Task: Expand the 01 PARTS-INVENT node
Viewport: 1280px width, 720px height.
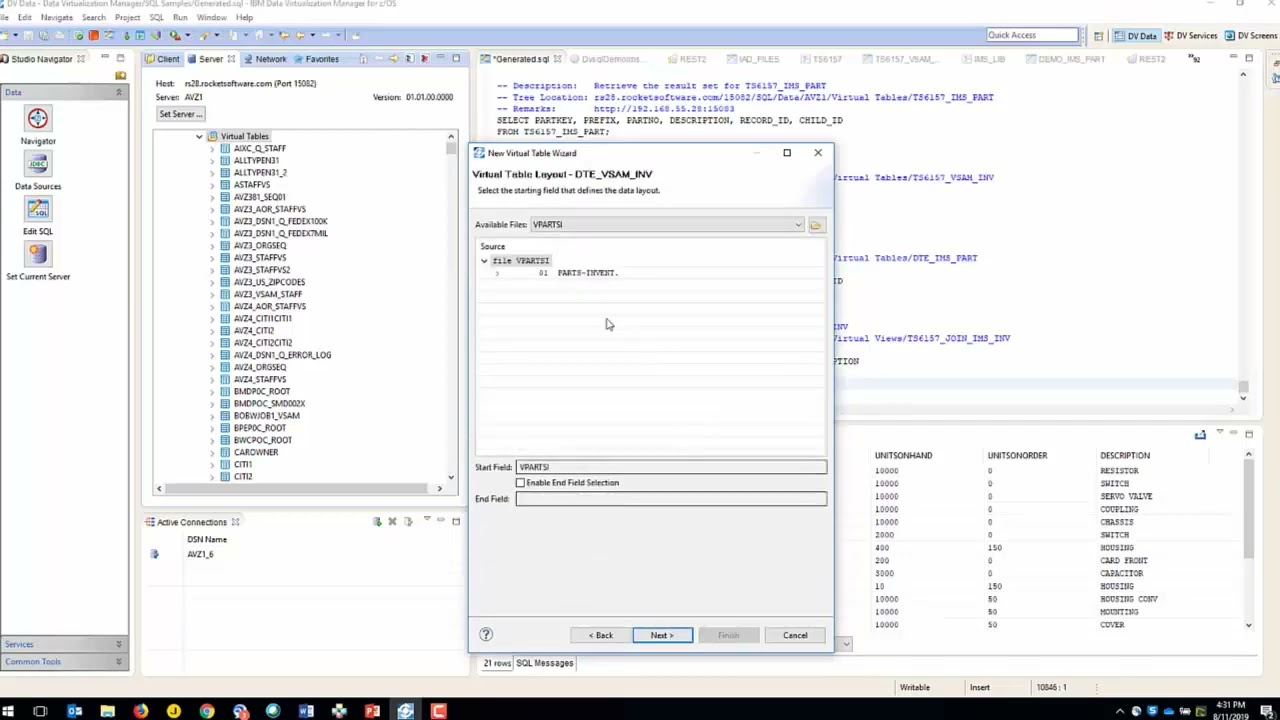Action: point(497,273)
